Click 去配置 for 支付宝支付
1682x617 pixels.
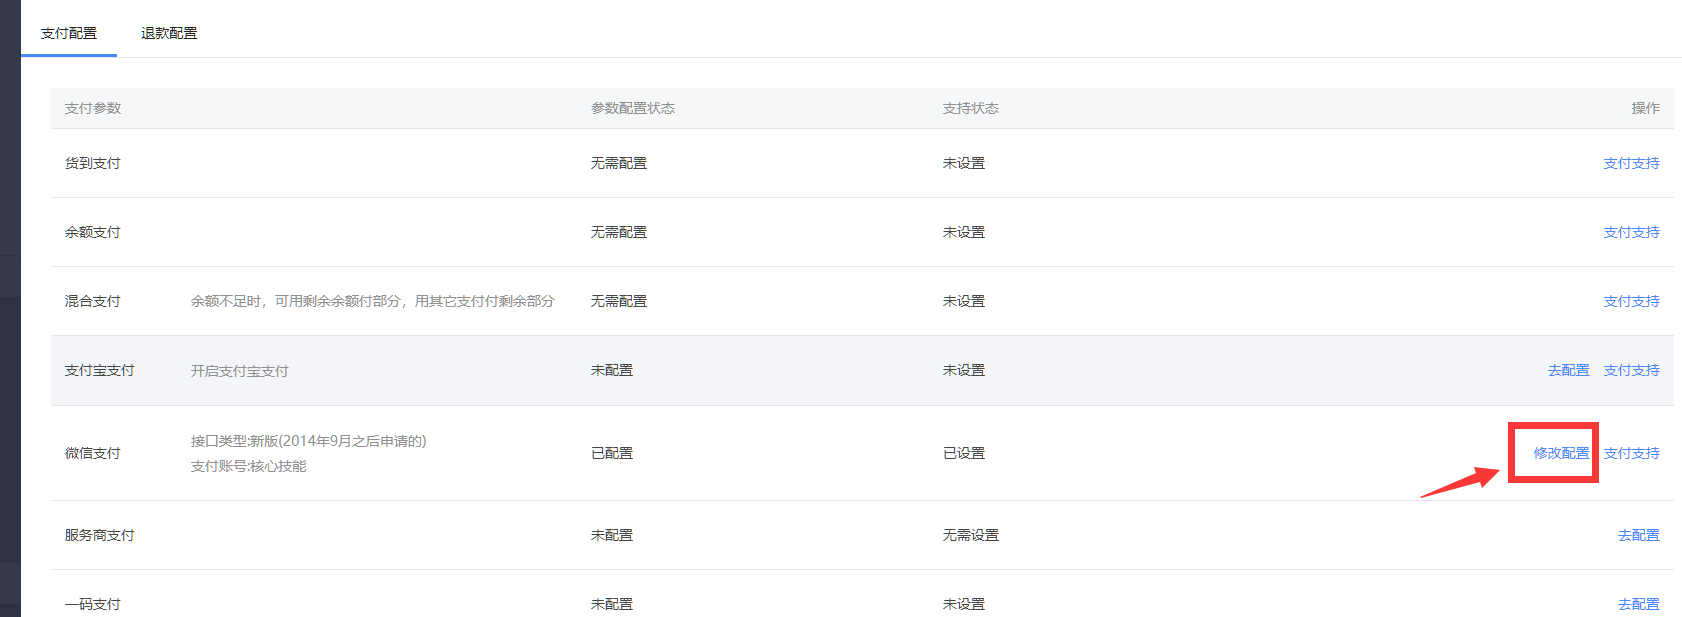point(1568,370)
